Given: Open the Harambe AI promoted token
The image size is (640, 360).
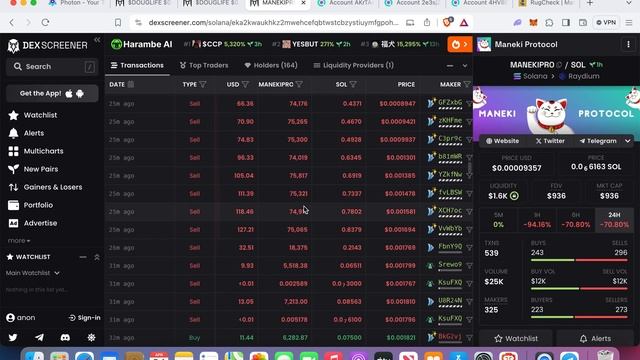Looking at the screenshot, I should click(142, 44).
